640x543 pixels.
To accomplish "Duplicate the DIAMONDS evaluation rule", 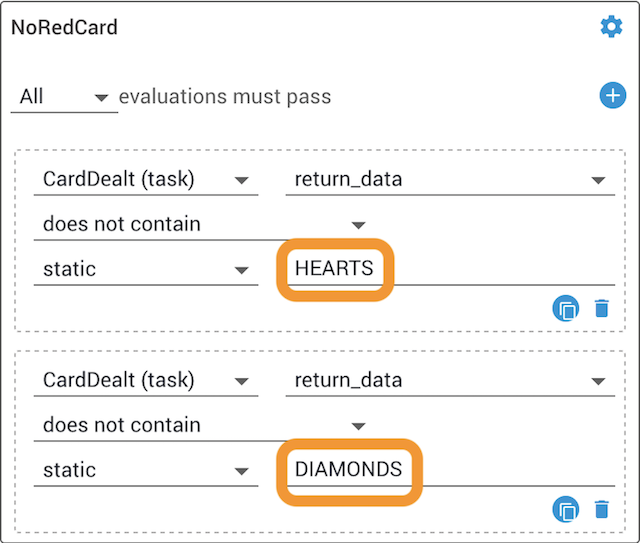I will 566,509.
